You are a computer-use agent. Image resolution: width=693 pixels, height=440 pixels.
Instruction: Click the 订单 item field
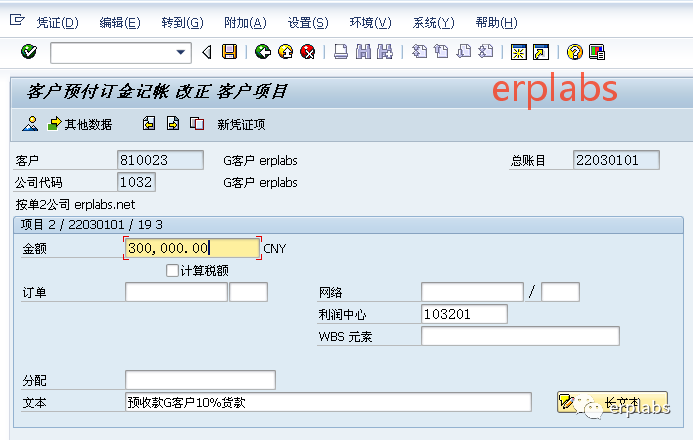coord(248,292)
